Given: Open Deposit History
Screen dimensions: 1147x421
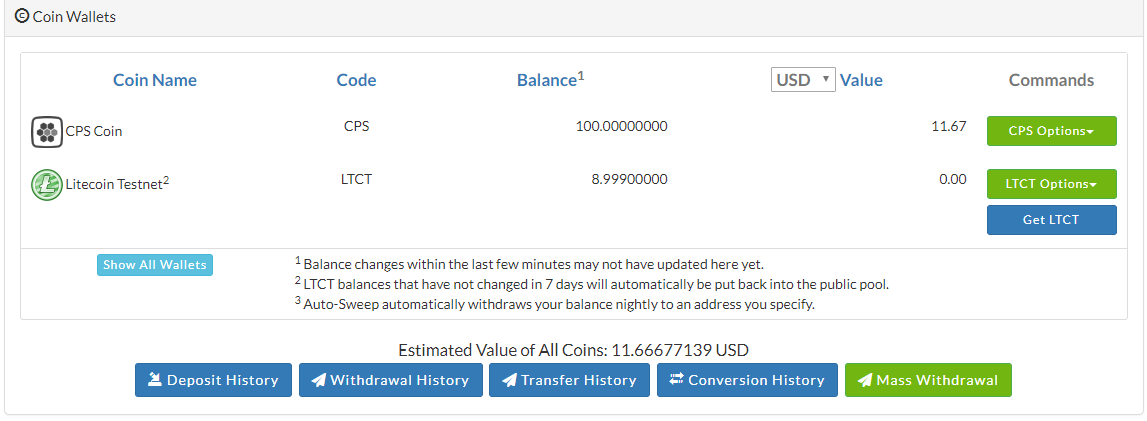Looking at the screenshot, I should (213, 380).
